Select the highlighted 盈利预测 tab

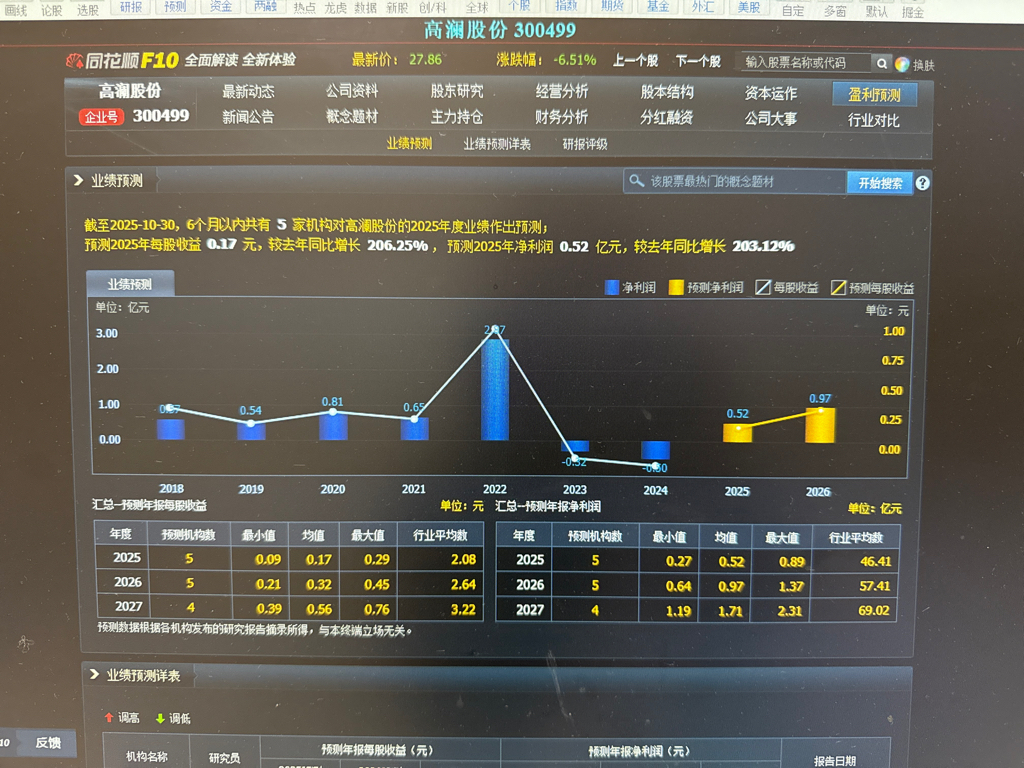coord(874,95)
